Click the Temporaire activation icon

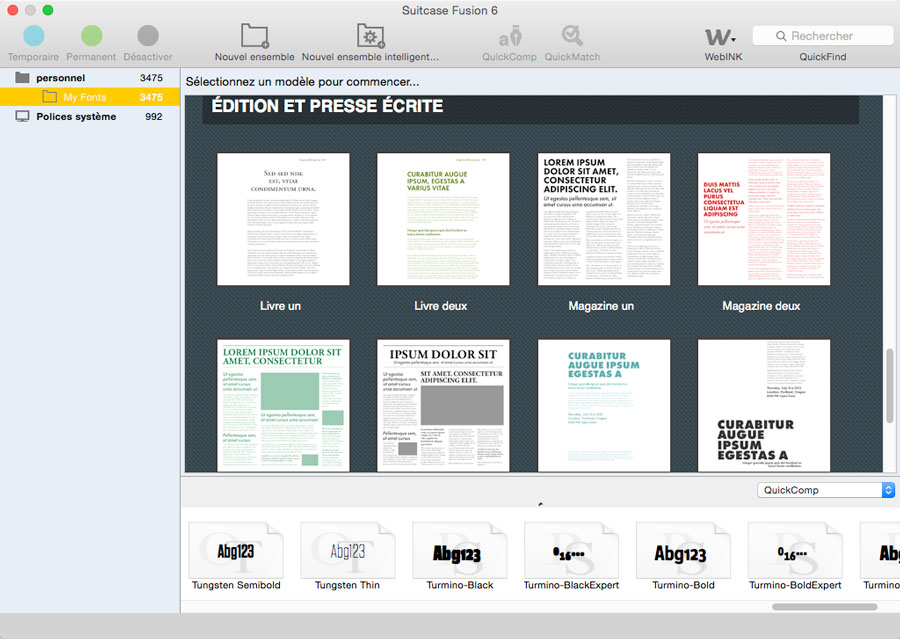point(33,36)
